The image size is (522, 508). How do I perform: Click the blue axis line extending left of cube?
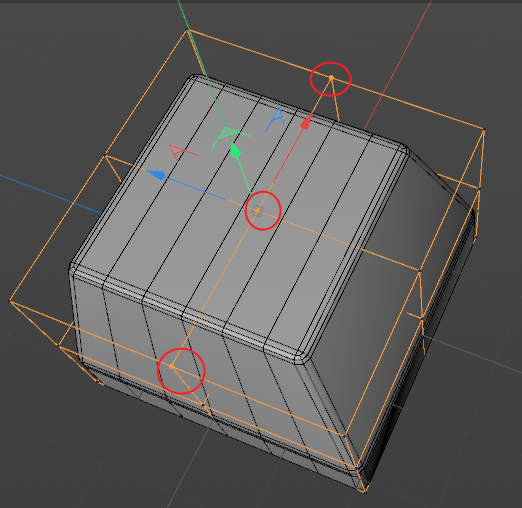click(50, 193)
